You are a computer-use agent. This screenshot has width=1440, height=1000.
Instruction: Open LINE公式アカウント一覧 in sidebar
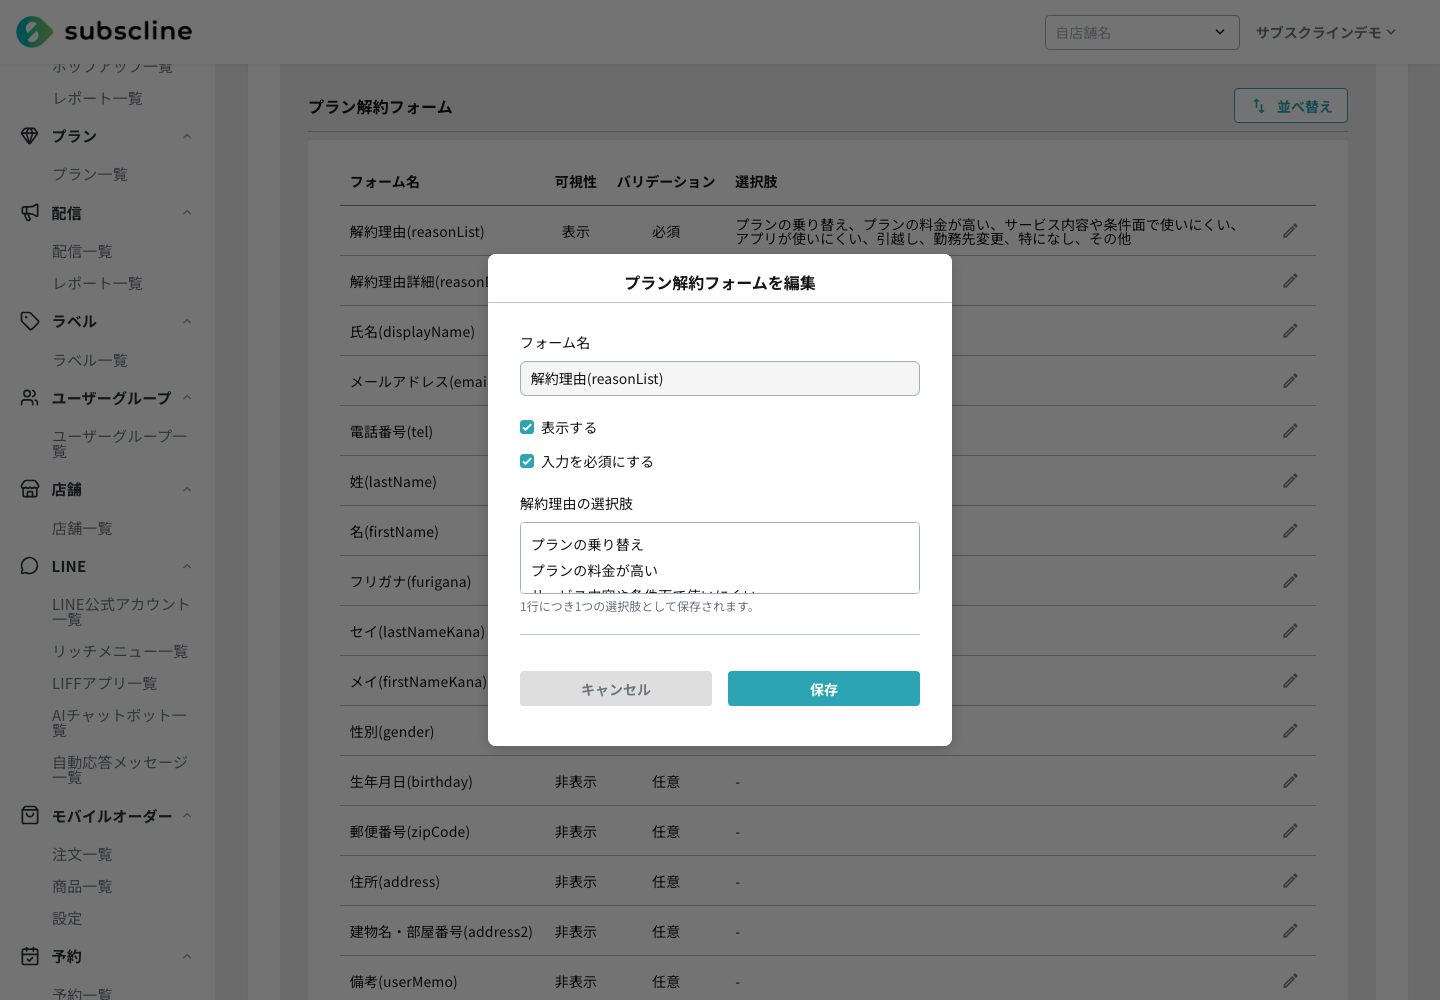121,612
